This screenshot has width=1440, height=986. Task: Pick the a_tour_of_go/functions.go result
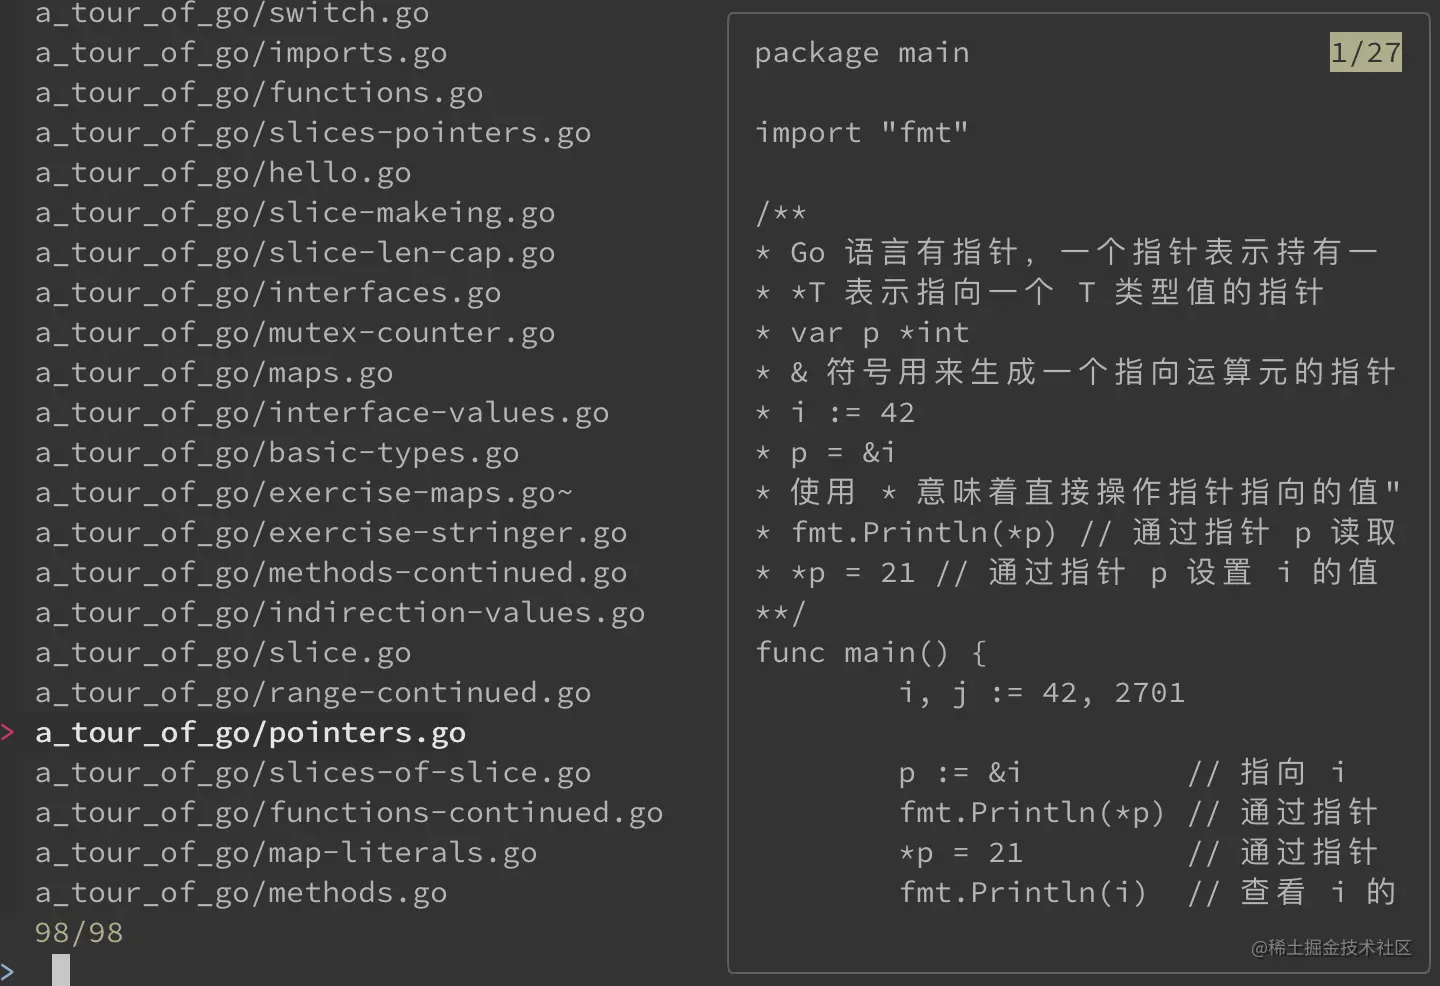[259, 93]
